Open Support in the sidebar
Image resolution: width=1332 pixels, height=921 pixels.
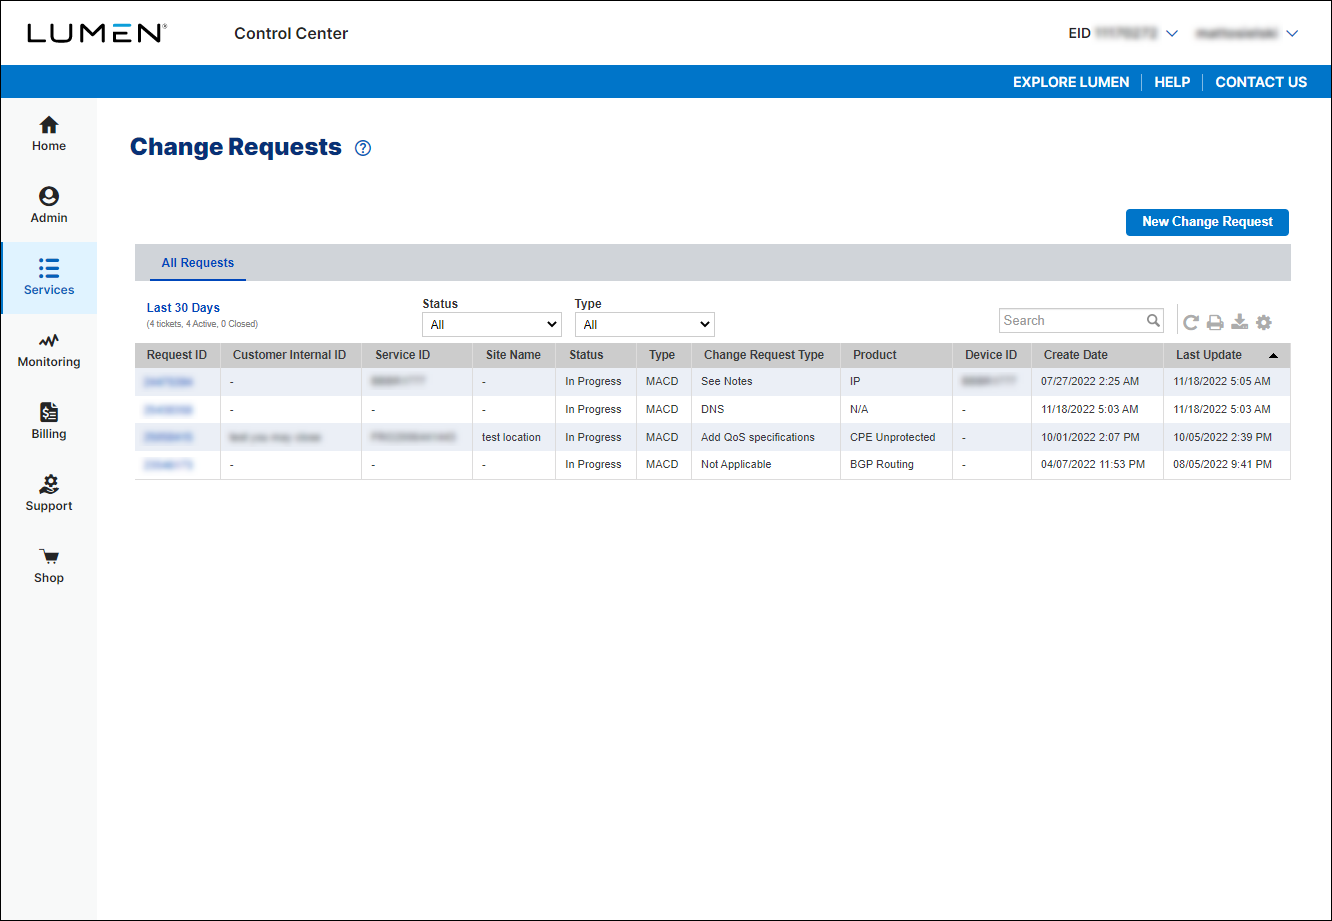pos(48,494)
